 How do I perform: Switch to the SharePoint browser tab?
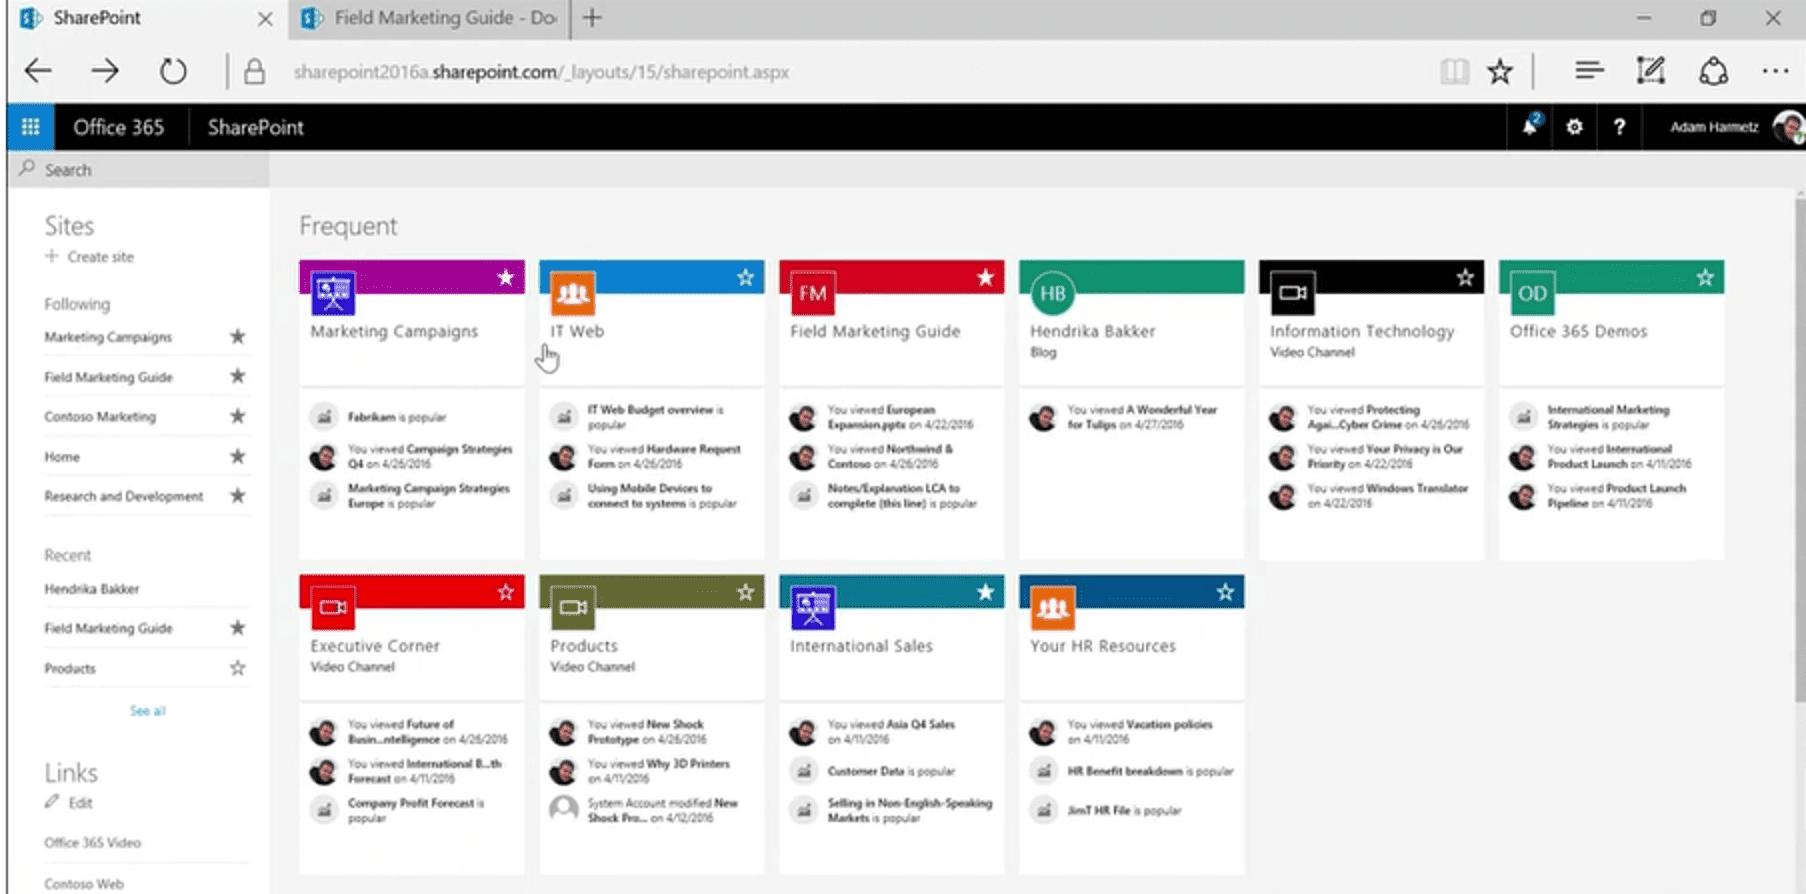coord(147,18)
